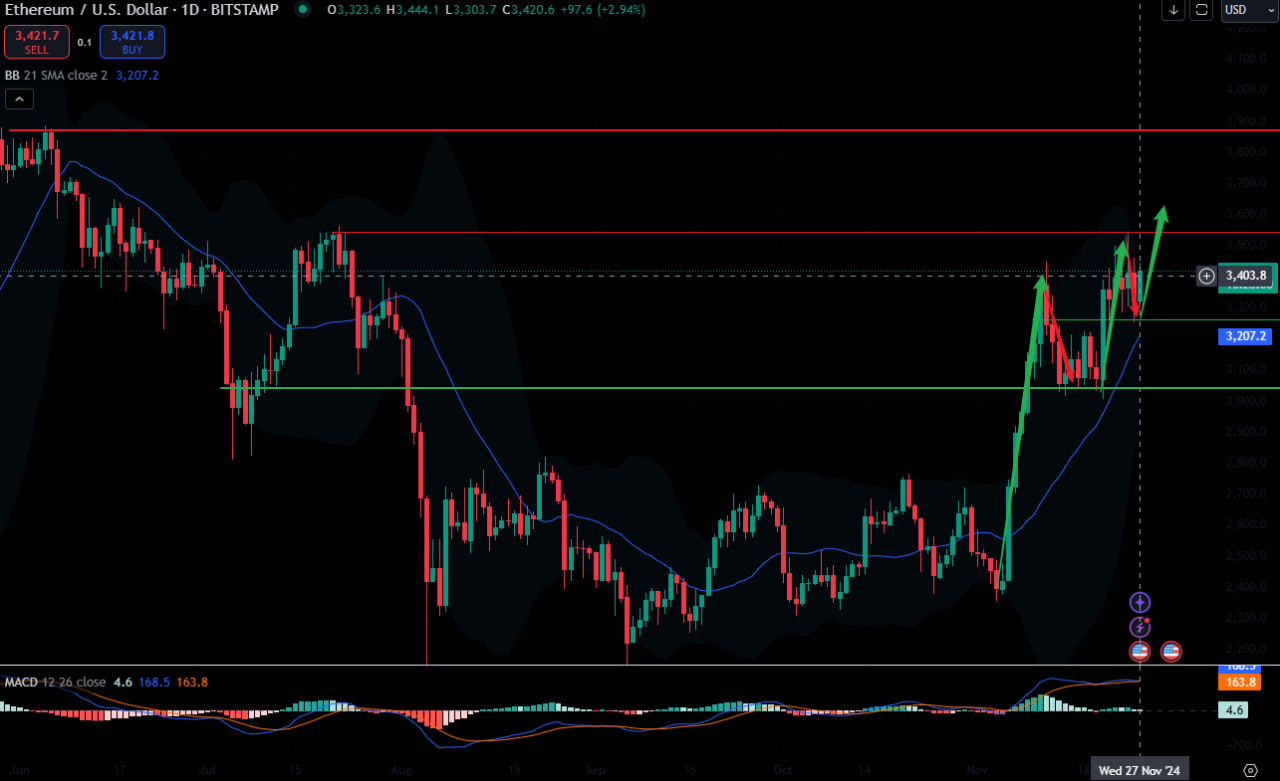
Task: Select the MACD 12 26 close indicator legend
Action: tap(55, 682)
